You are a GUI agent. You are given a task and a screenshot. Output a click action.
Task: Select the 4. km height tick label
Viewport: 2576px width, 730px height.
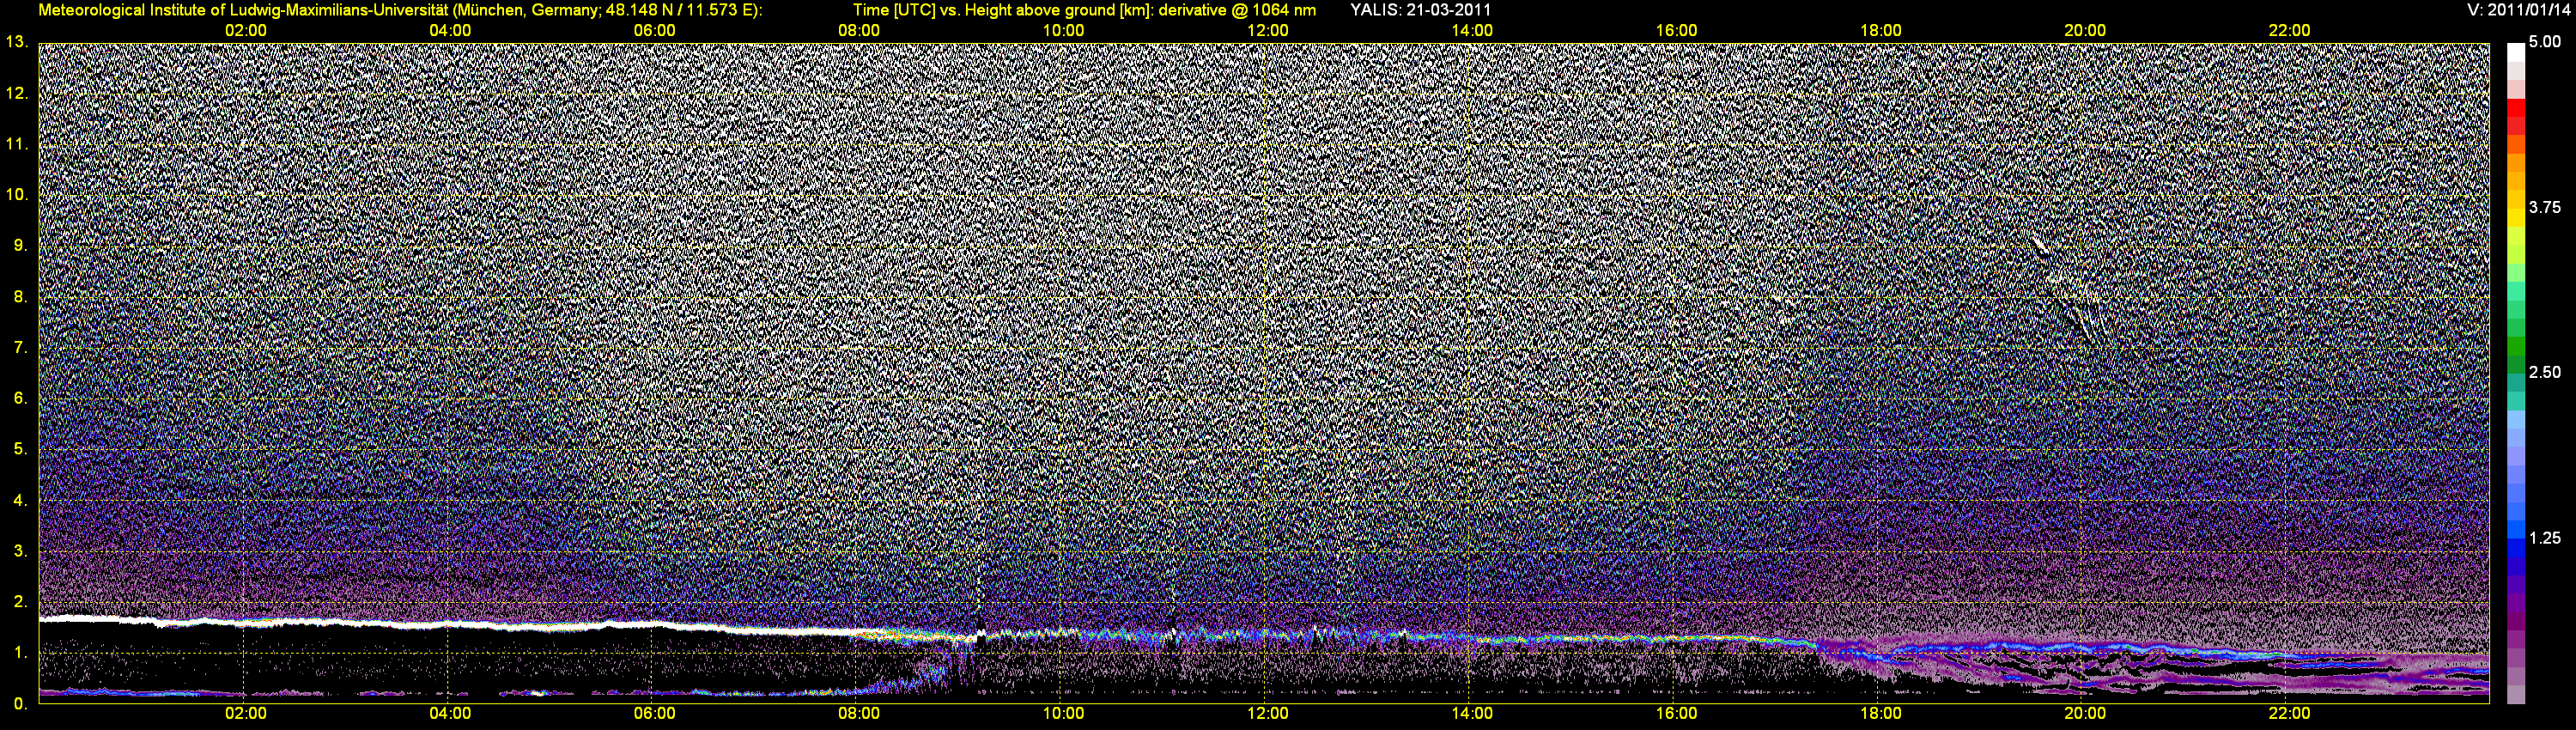coord(21,500)
